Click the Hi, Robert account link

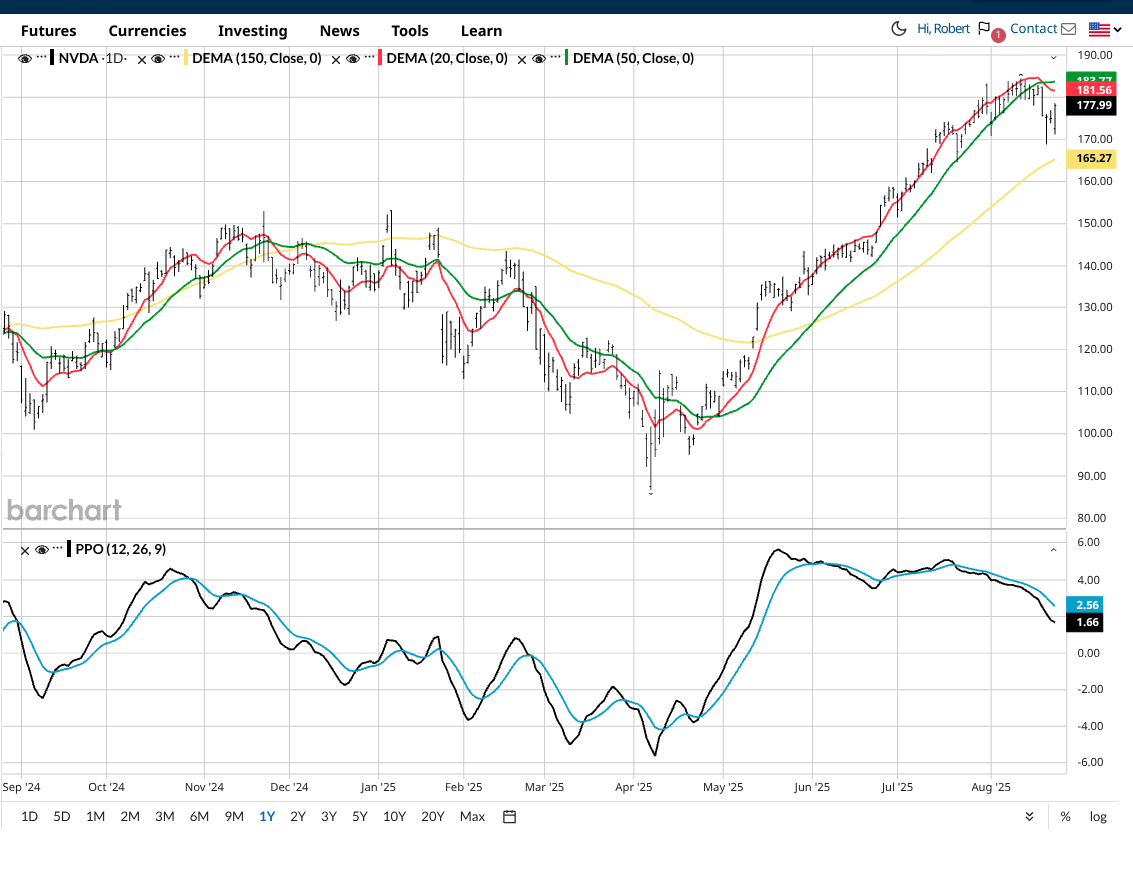click(x=944, y=29)
